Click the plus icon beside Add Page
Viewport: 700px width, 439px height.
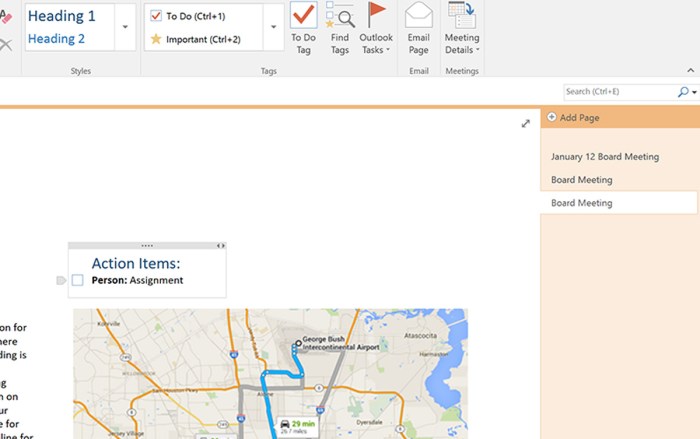(x=552, y=118)
